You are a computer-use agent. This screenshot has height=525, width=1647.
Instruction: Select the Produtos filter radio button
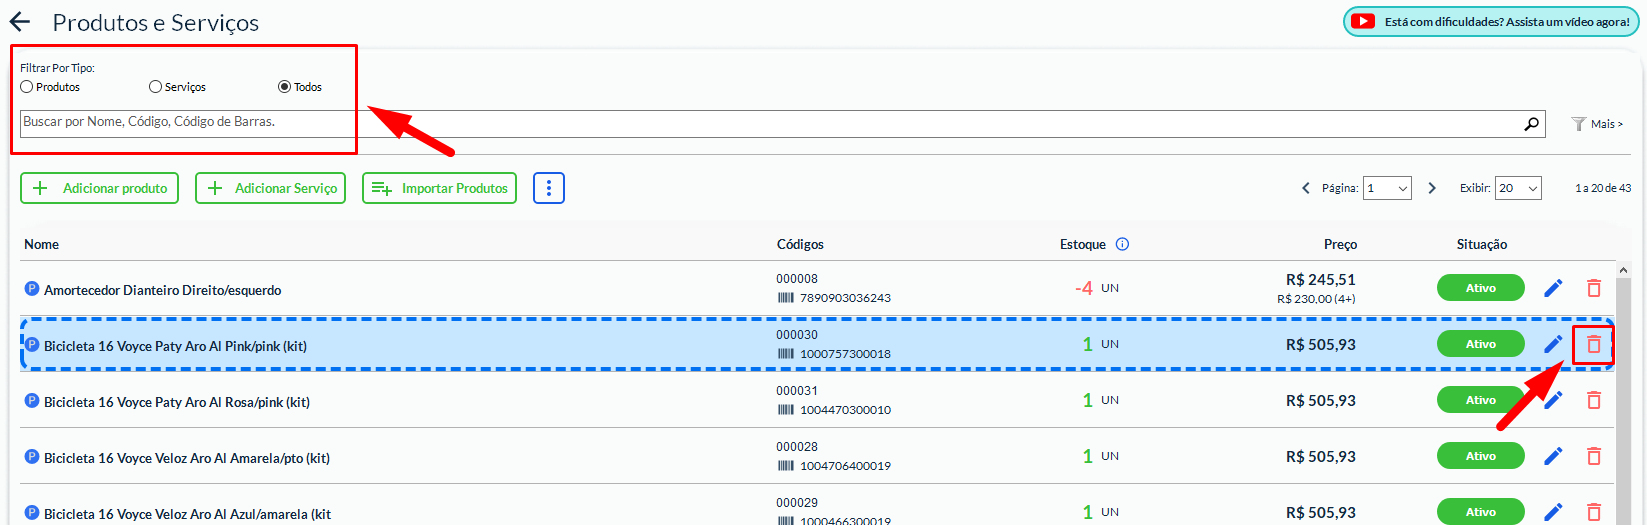pos(27,87)
